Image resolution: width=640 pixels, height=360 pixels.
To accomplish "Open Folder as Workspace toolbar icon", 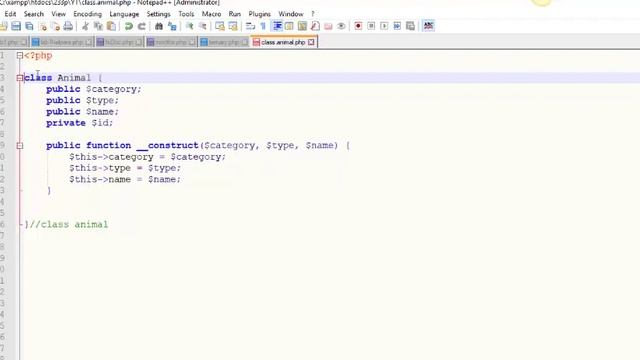I will click(328, 27).
